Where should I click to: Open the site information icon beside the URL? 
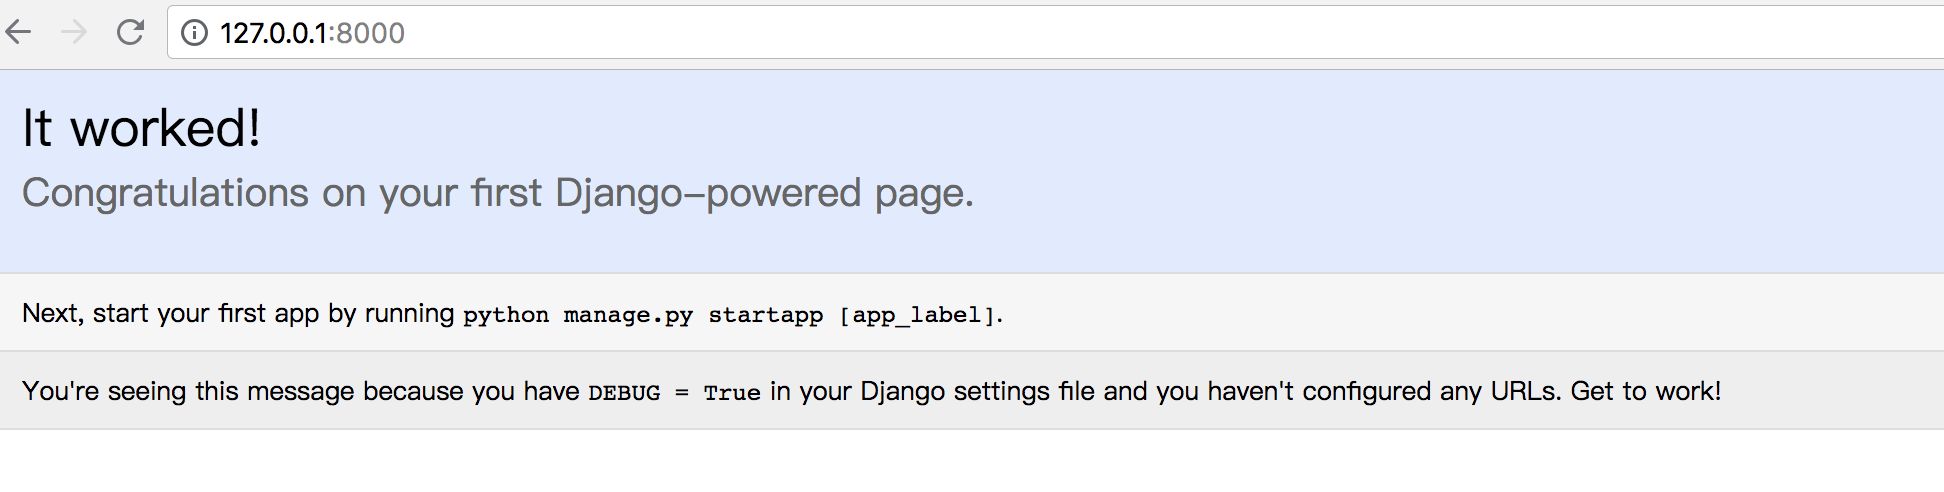coord(194,33)
